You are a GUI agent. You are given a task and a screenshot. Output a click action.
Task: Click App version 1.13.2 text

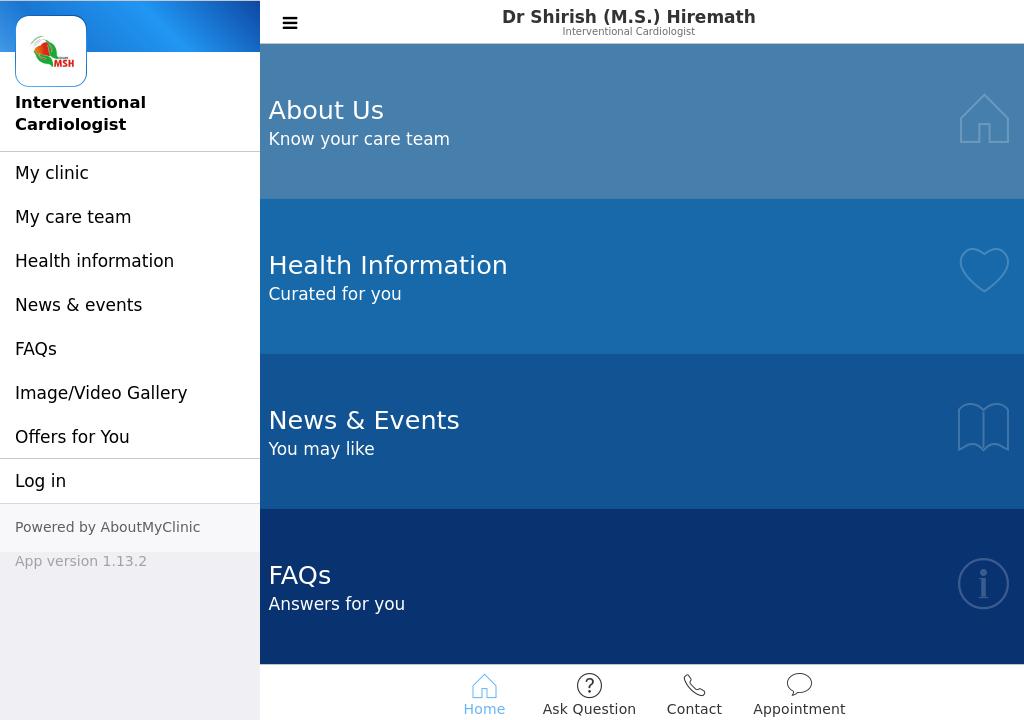pos(81,561)
